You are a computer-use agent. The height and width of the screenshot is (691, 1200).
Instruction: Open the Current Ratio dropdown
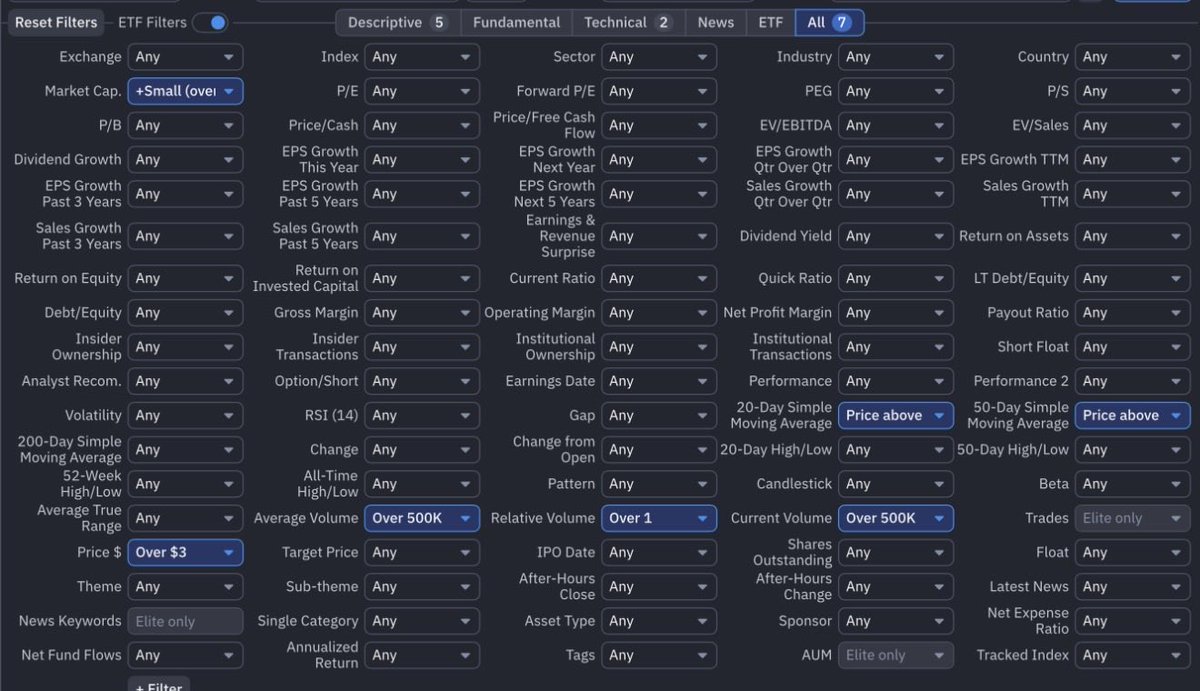coord(659,278)
